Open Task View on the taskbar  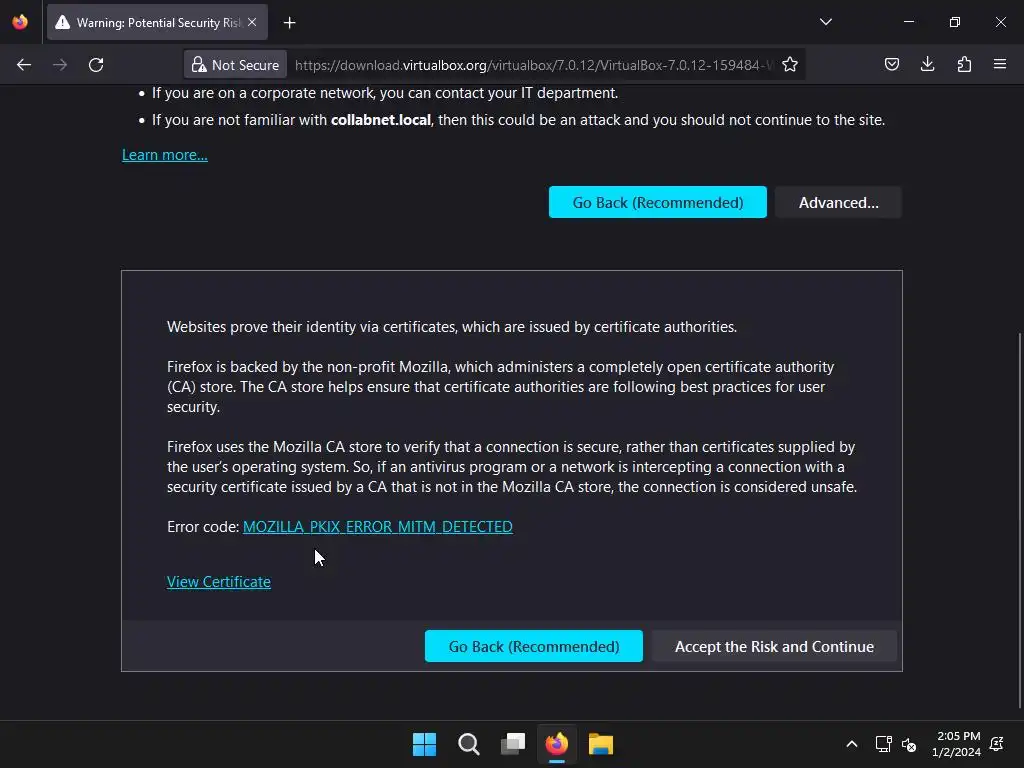click(x=513, y=744)
